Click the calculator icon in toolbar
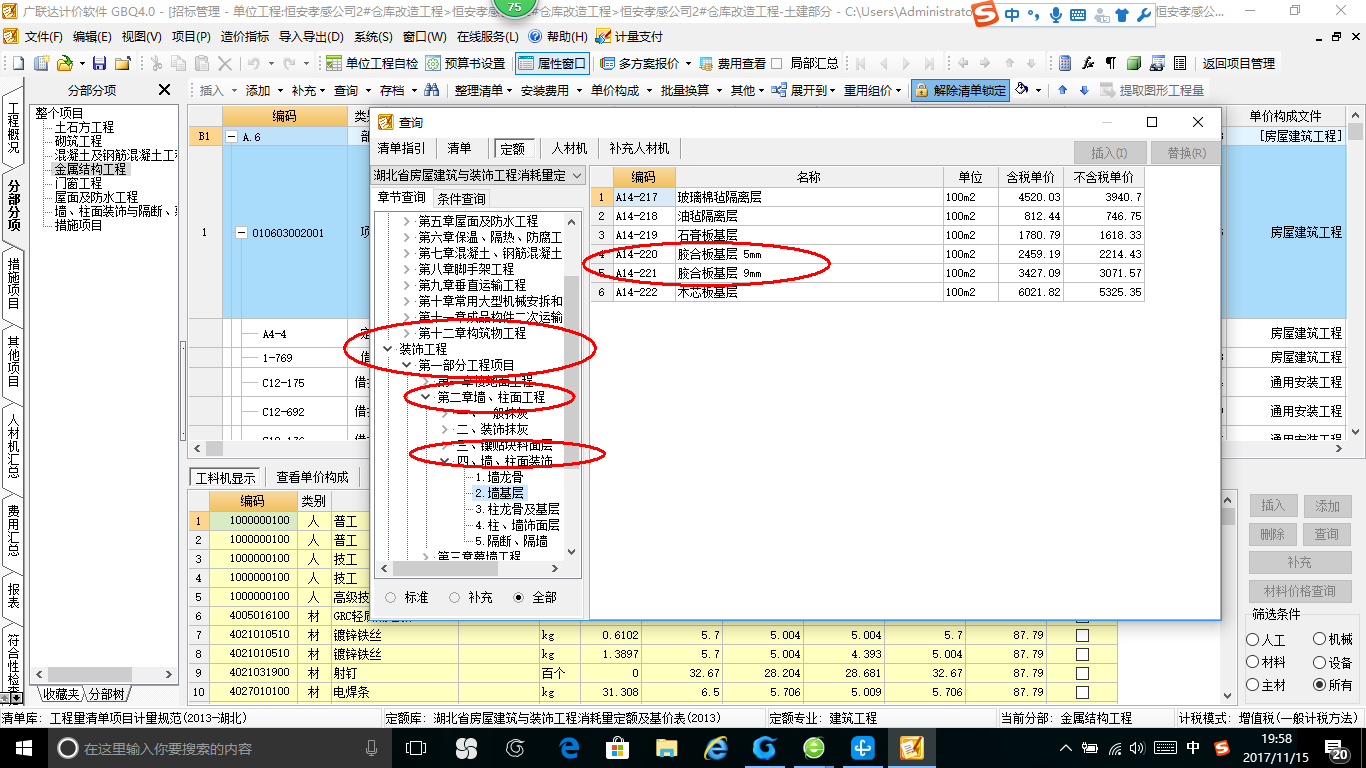Viewport: 1366px width, 768px height. coord(1066,63)
